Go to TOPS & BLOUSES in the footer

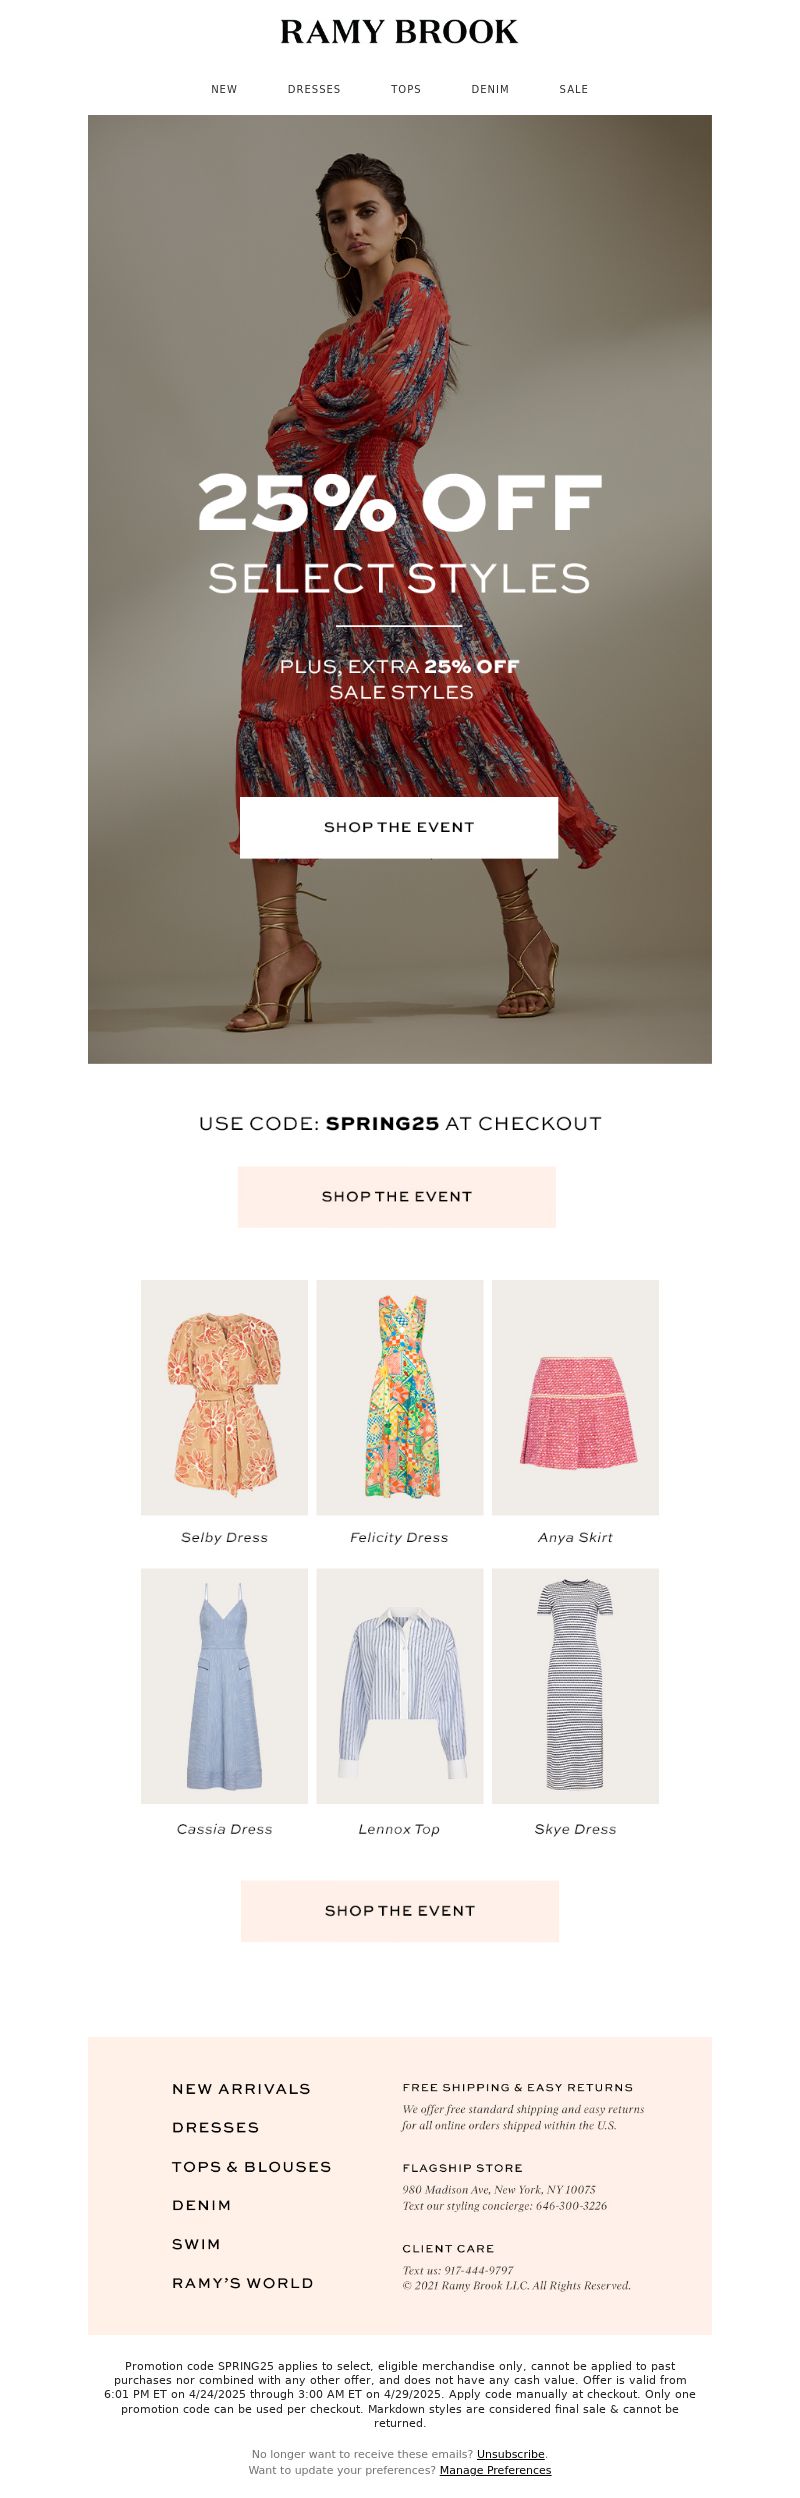tap(251, 2167)
